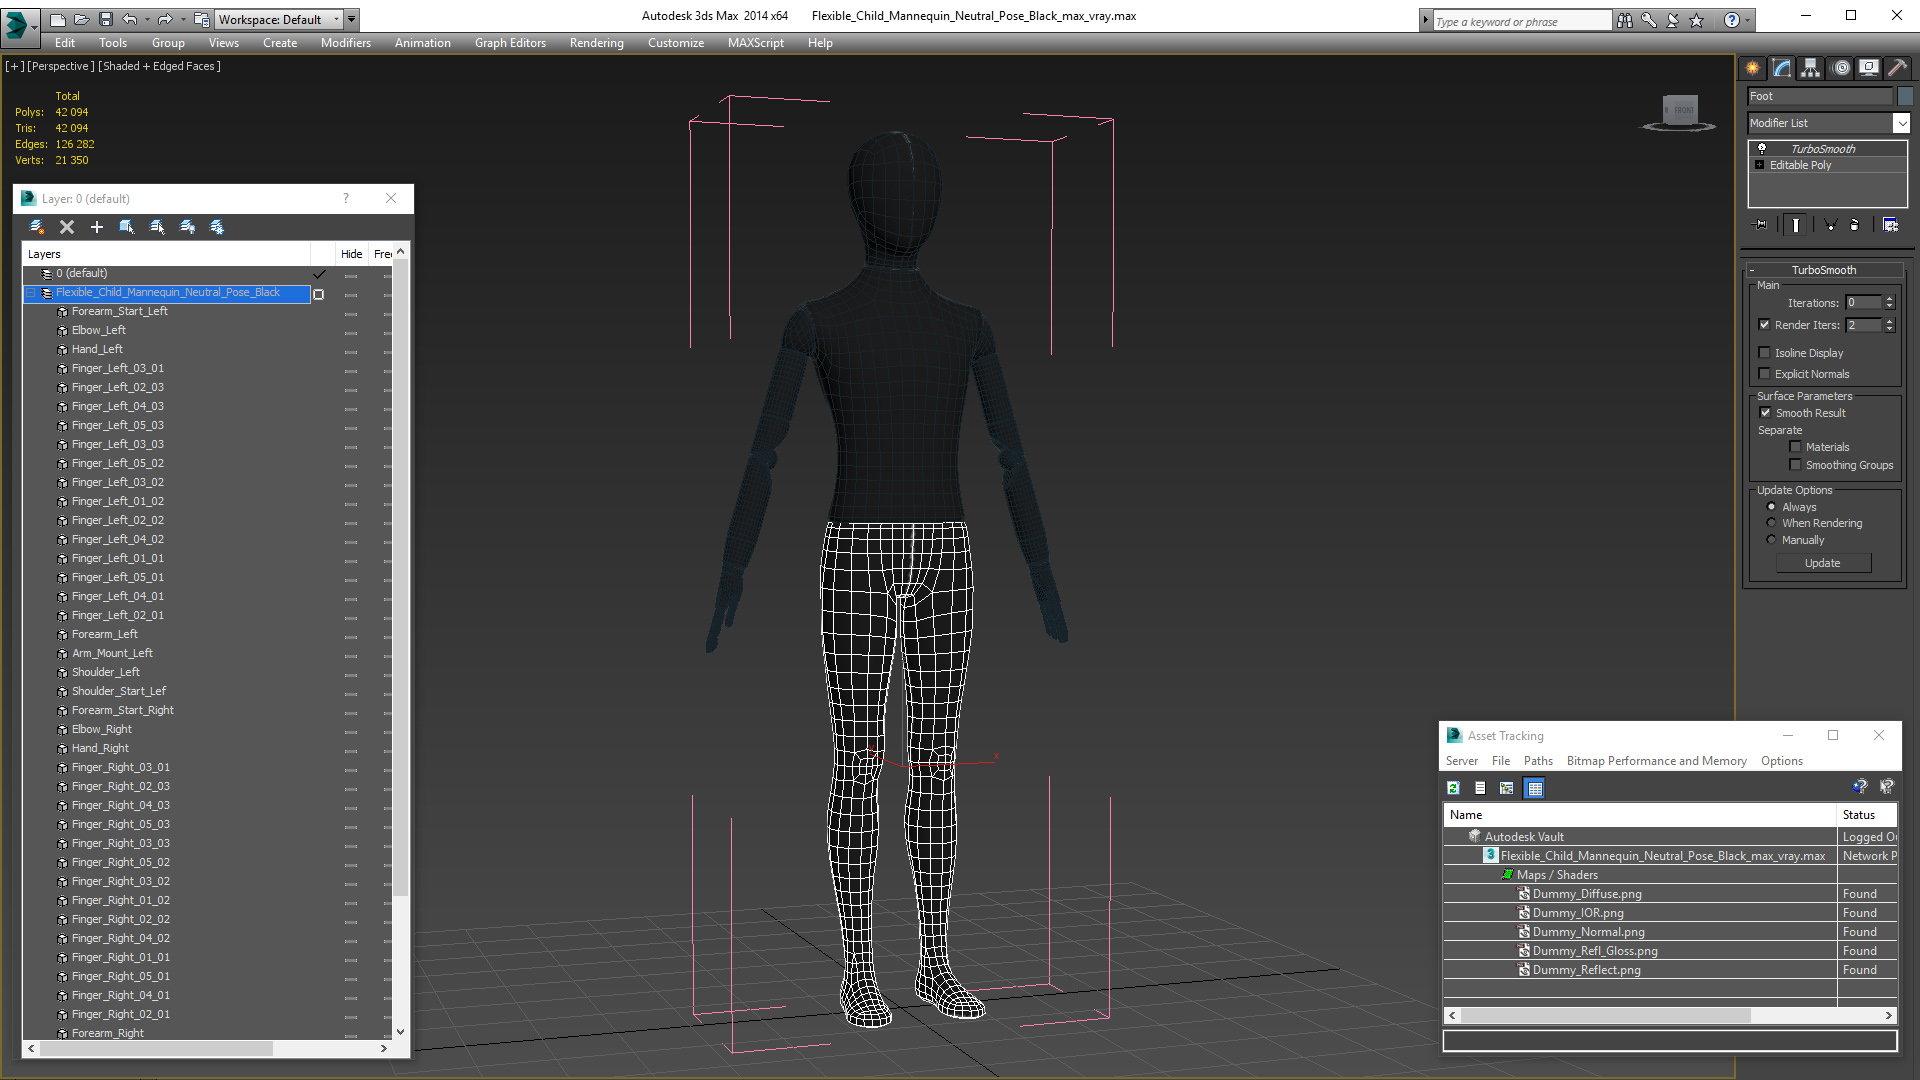The width and height of the screenshot is (1920, 1080).
Task: Toggle the Smooth Result checkbox
Action: 1766,413
